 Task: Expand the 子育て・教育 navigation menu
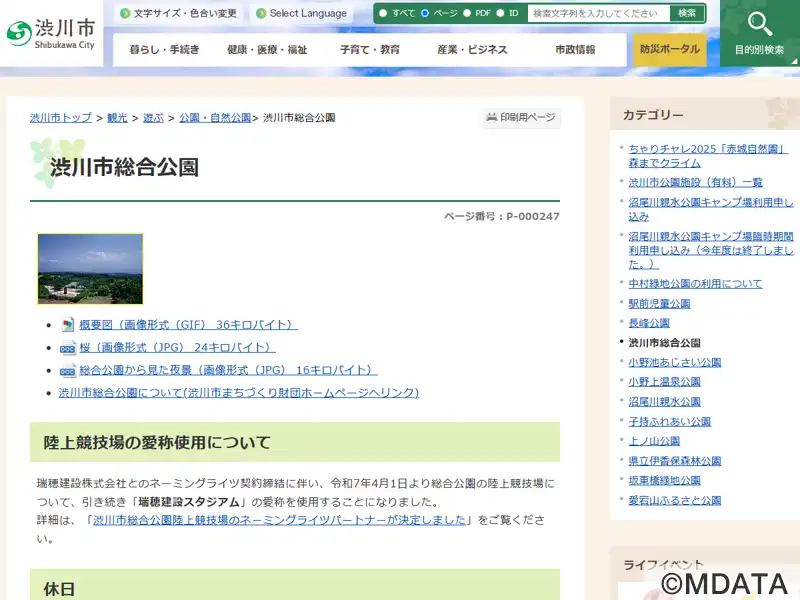pos(369,50)
